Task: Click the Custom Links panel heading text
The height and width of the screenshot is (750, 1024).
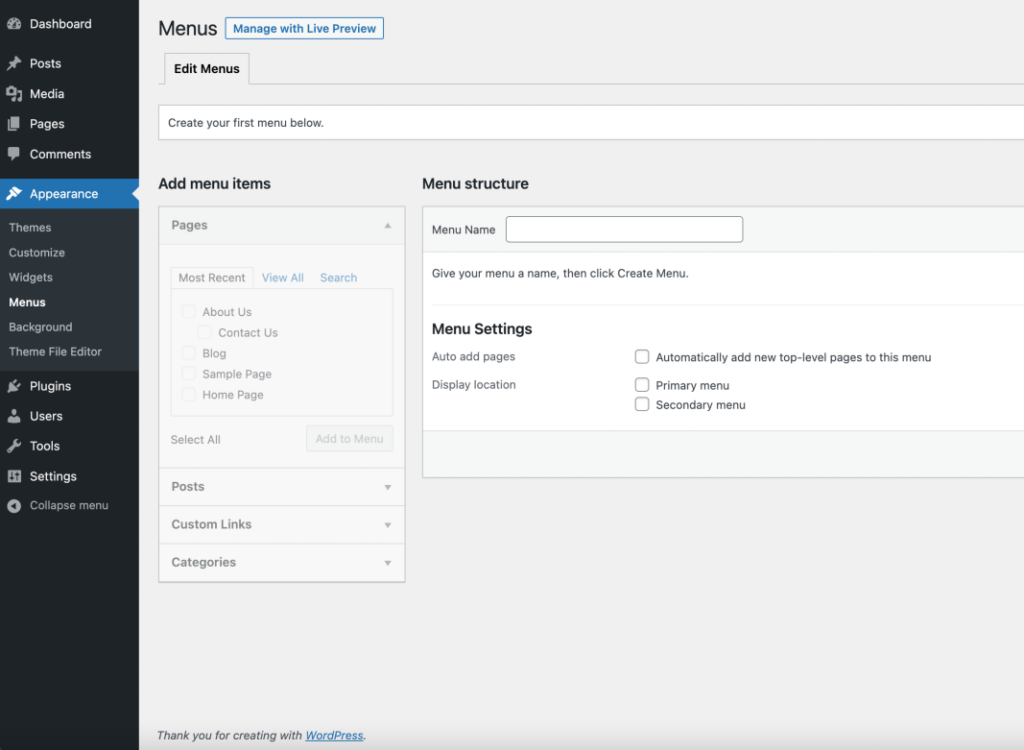Action: pos(211,525)
